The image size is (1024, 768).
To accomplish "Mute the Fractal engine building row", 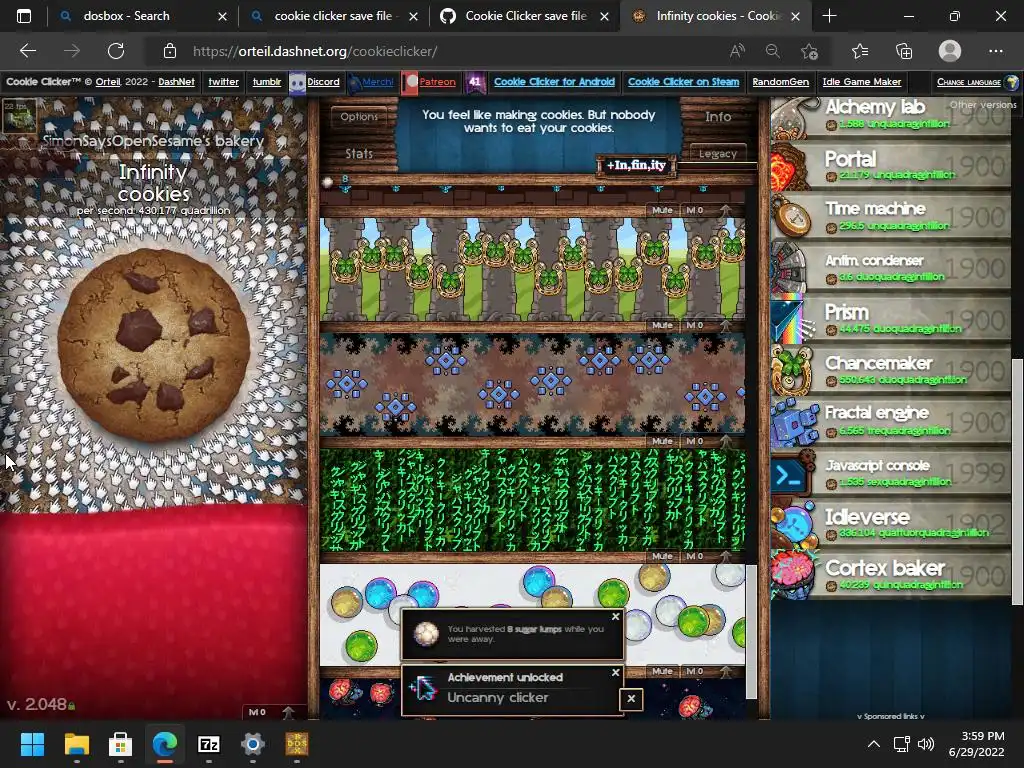I will click(662, 441).
